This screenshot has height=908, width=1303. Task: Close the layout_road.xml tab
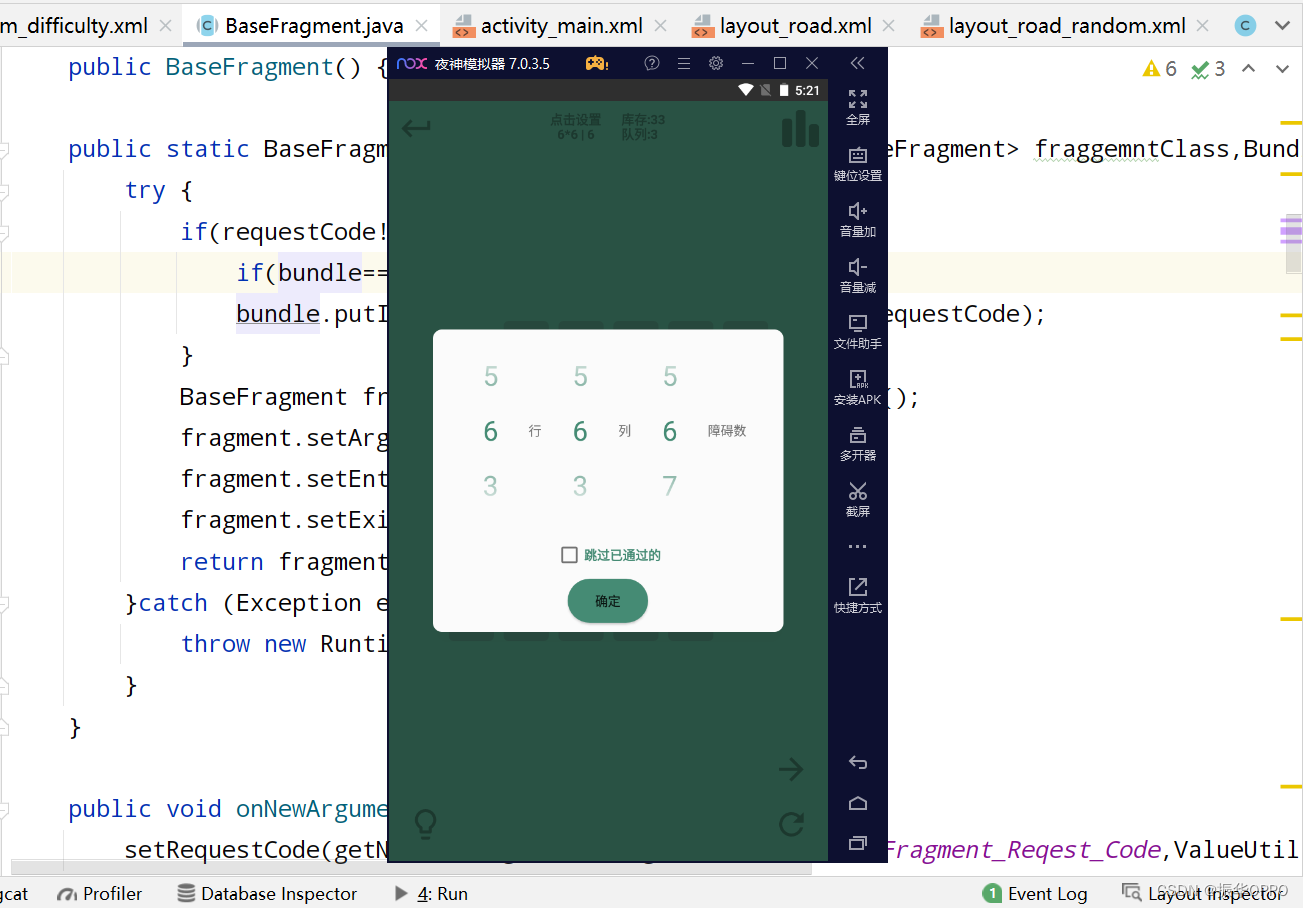coord(891,27)
